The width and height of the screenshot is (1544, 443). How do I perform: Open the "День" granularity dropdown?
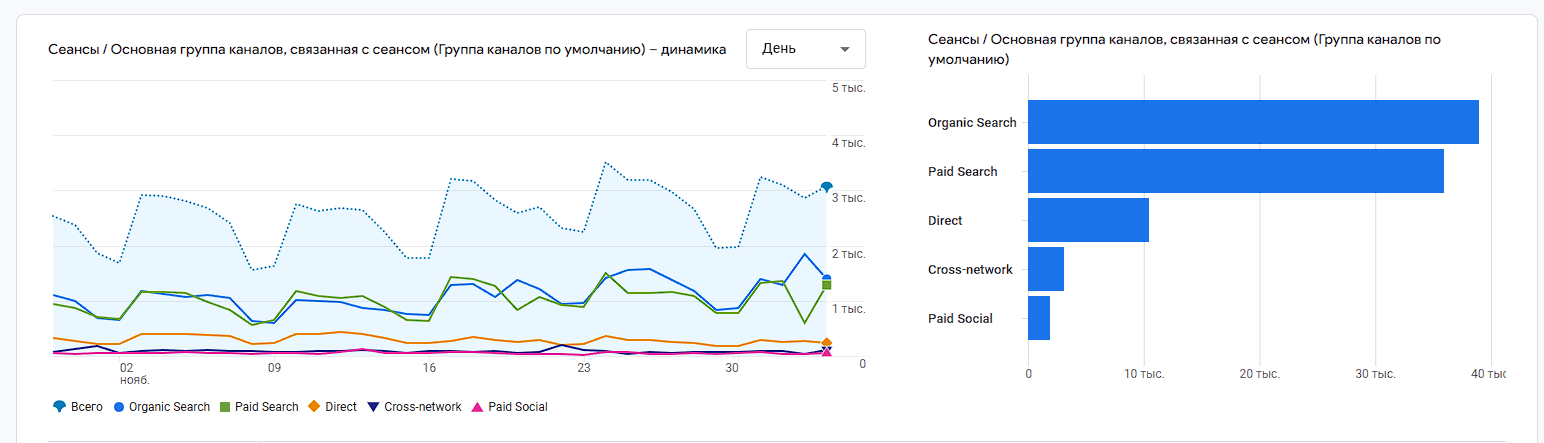[x=805, y=49]
